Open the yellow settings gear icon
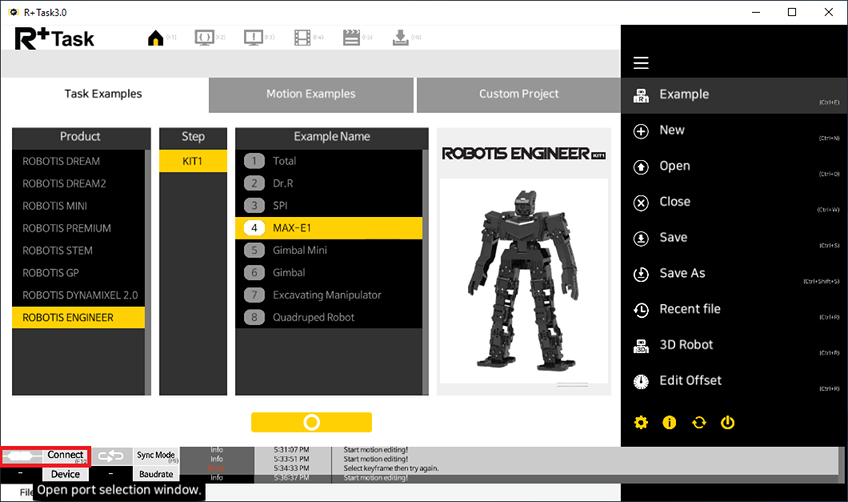Image resolution: width=848 pixels, height=502 pixels. coord(641,423)
